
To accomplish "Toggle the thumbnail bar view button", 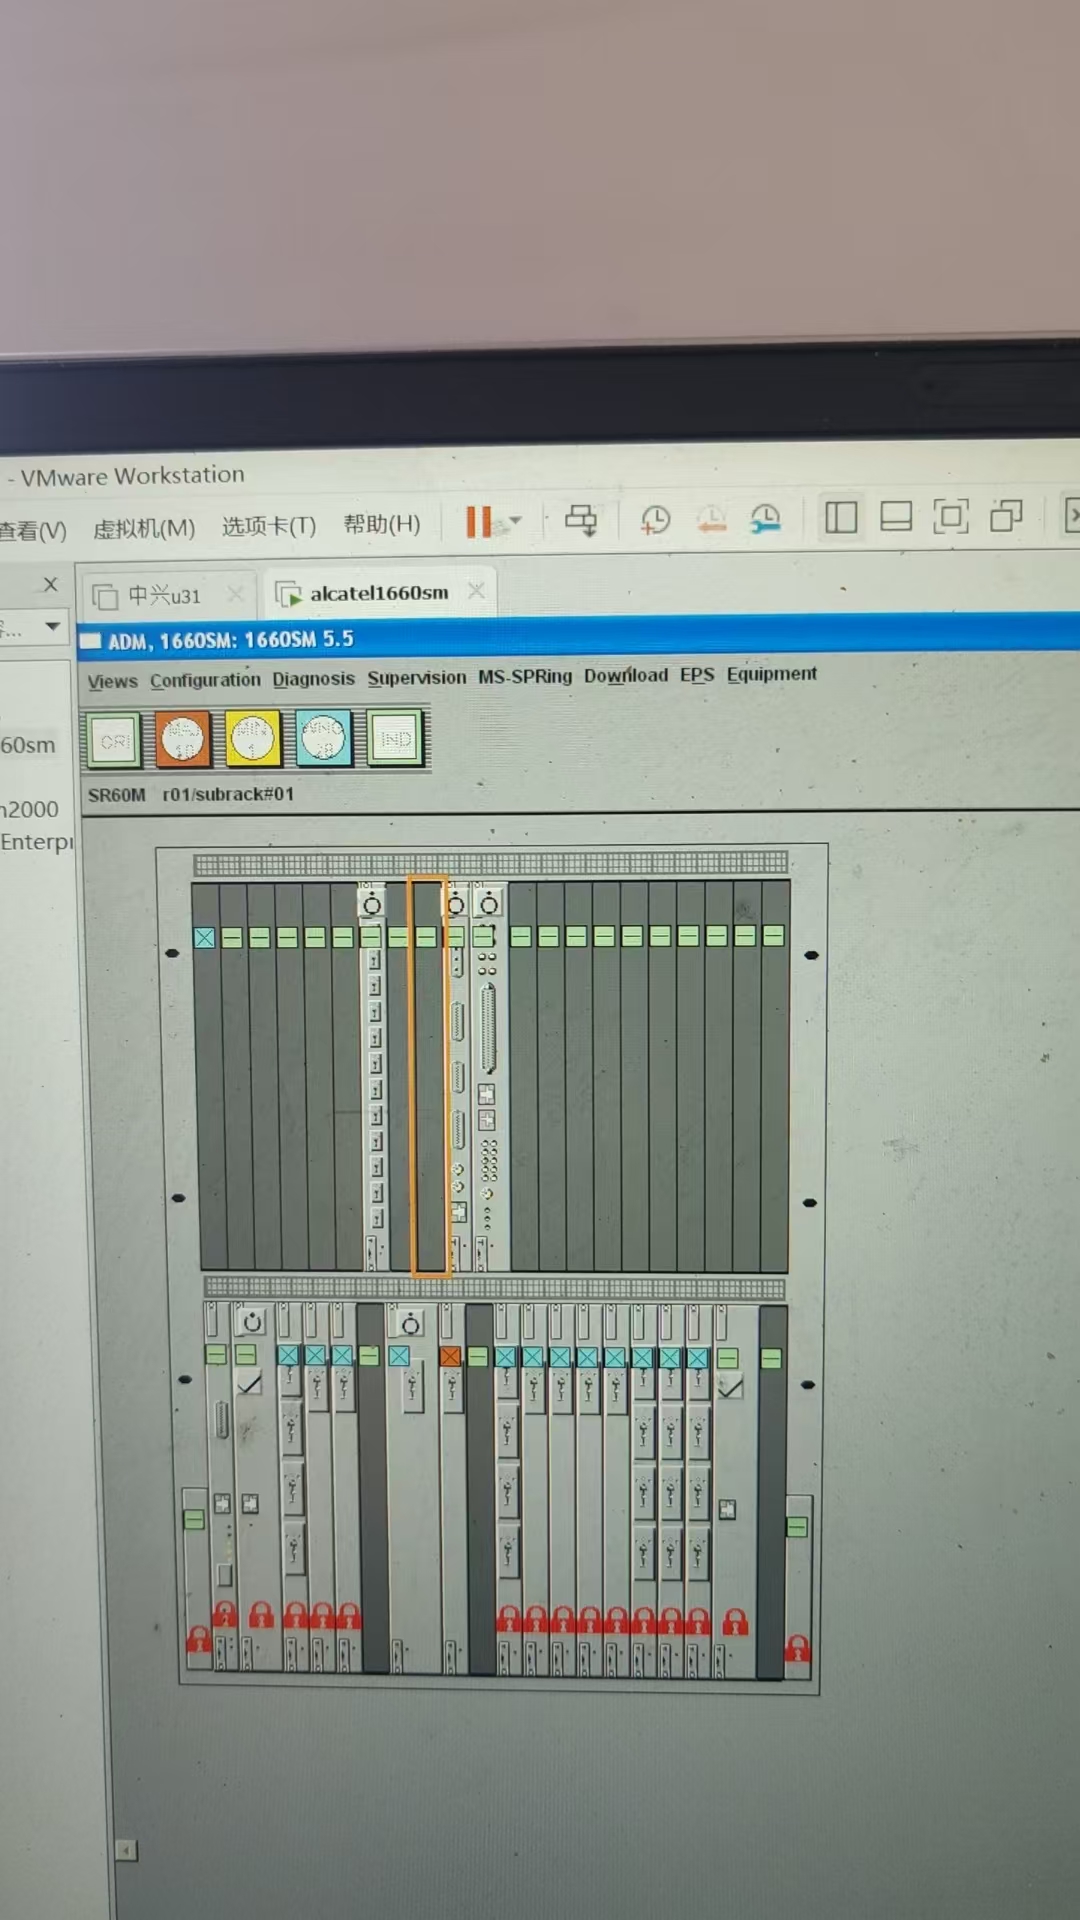I will pyautogui.click(x=895, y=517).
